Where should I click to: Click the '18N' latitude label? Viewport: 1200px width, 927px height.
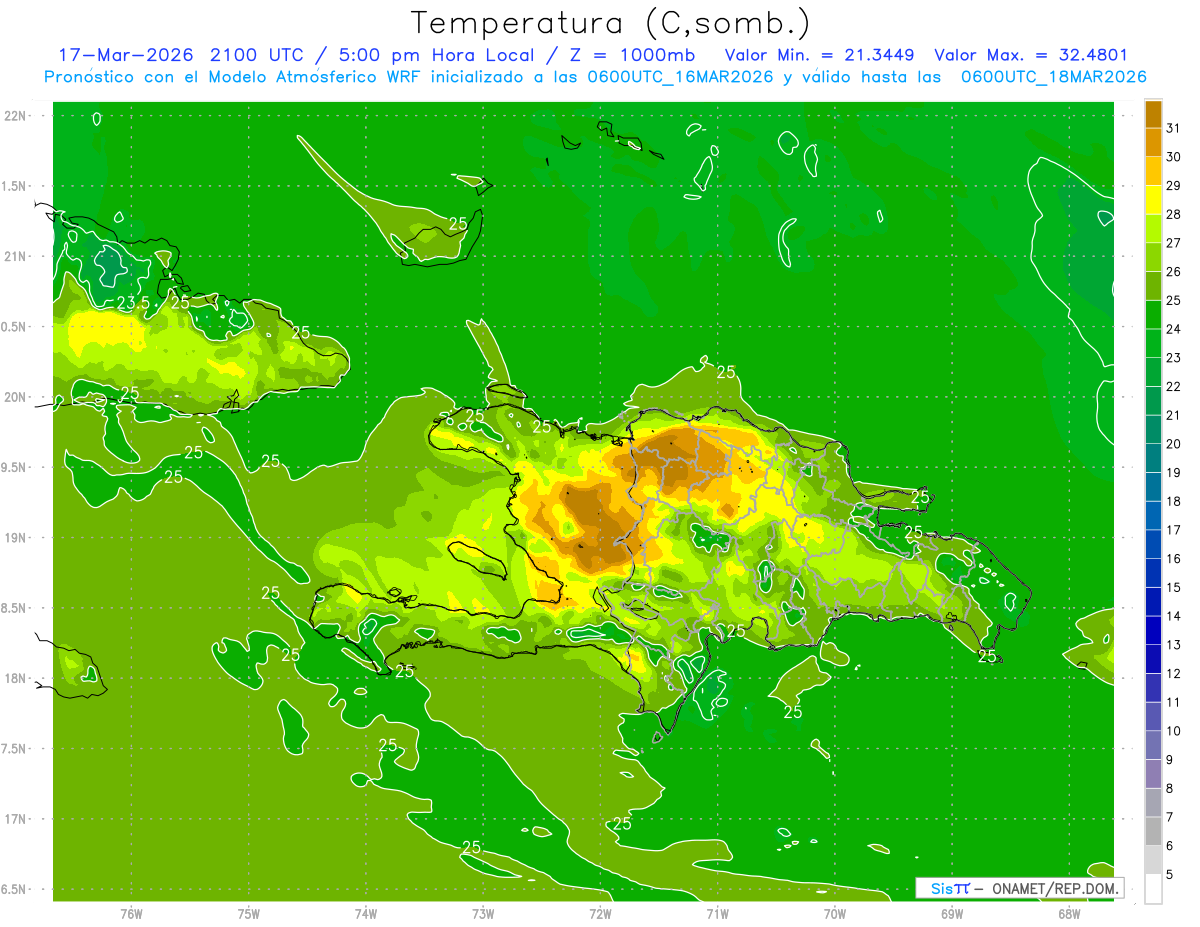pyautogui.click(x=15, y=678)
